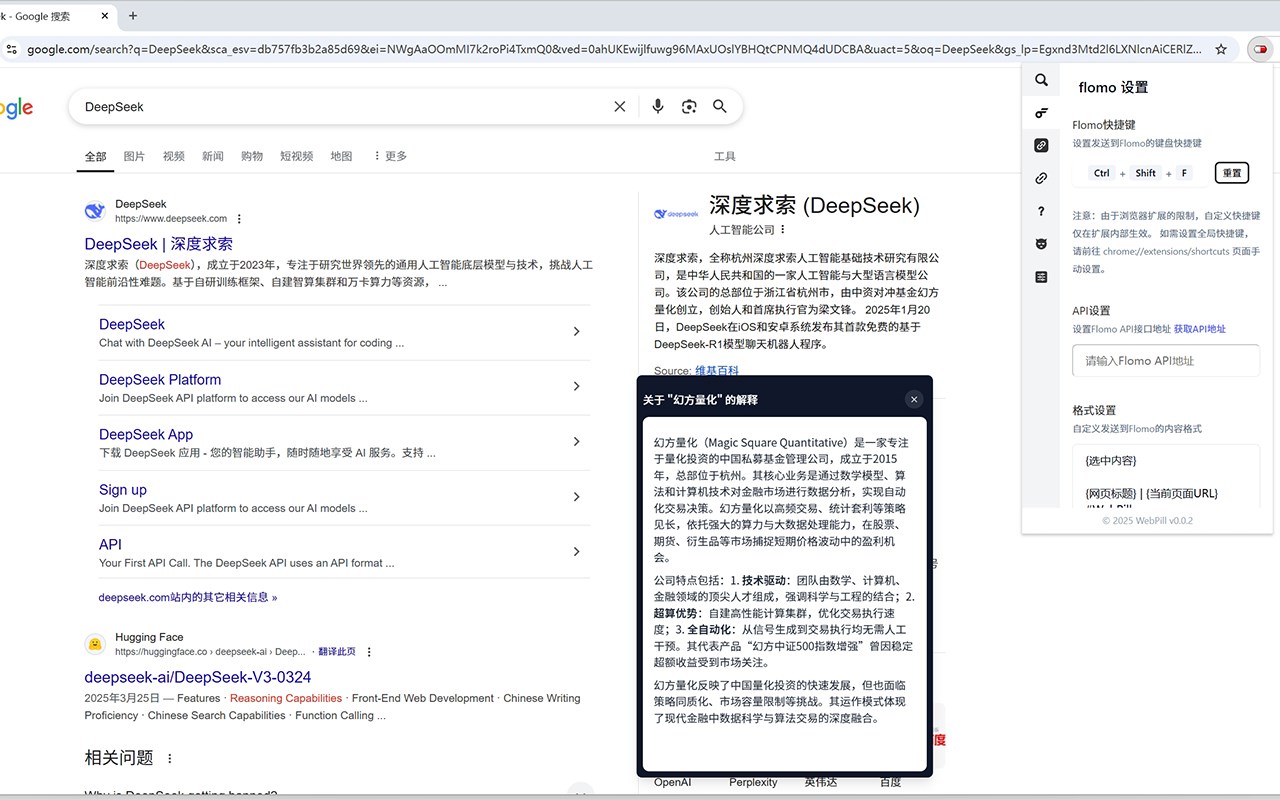
Task: Switch to the 购物 tab
Action: [252, 156]
